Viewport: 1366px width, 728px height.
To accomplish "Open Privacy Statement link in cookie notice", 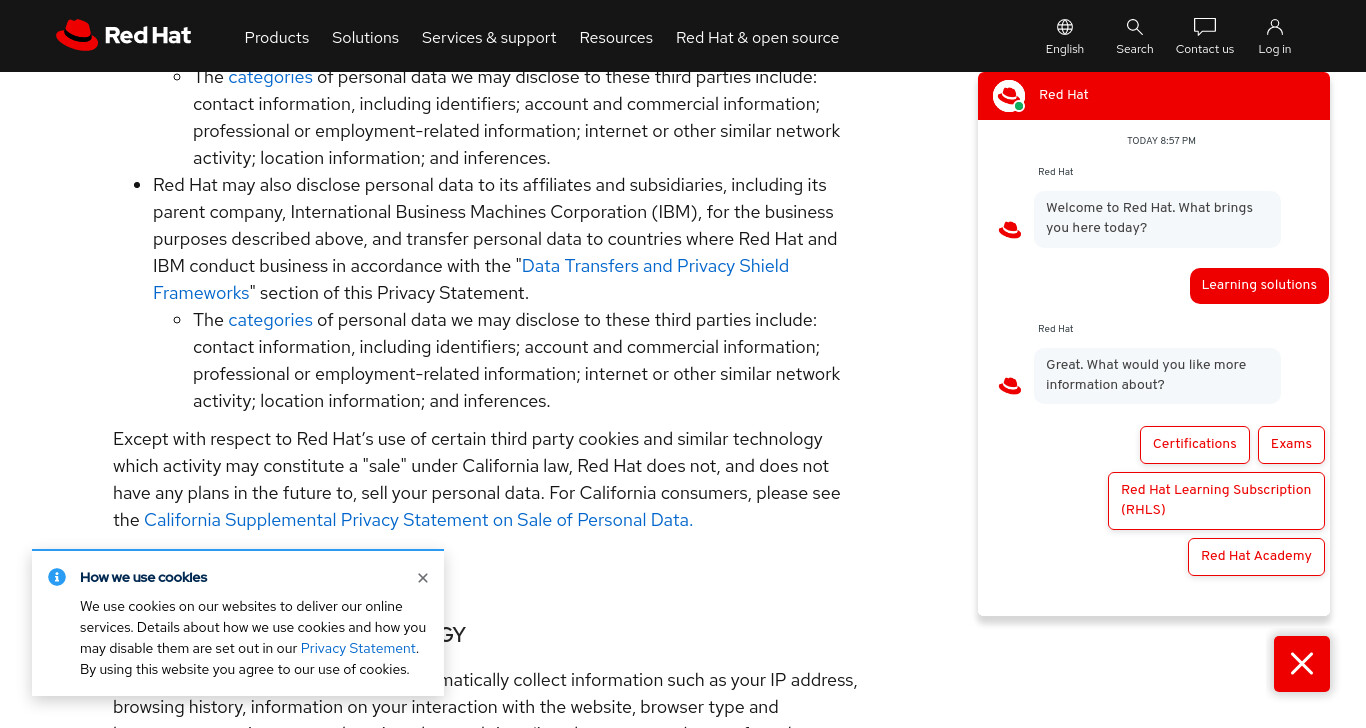I will click(x=359, y=648).
